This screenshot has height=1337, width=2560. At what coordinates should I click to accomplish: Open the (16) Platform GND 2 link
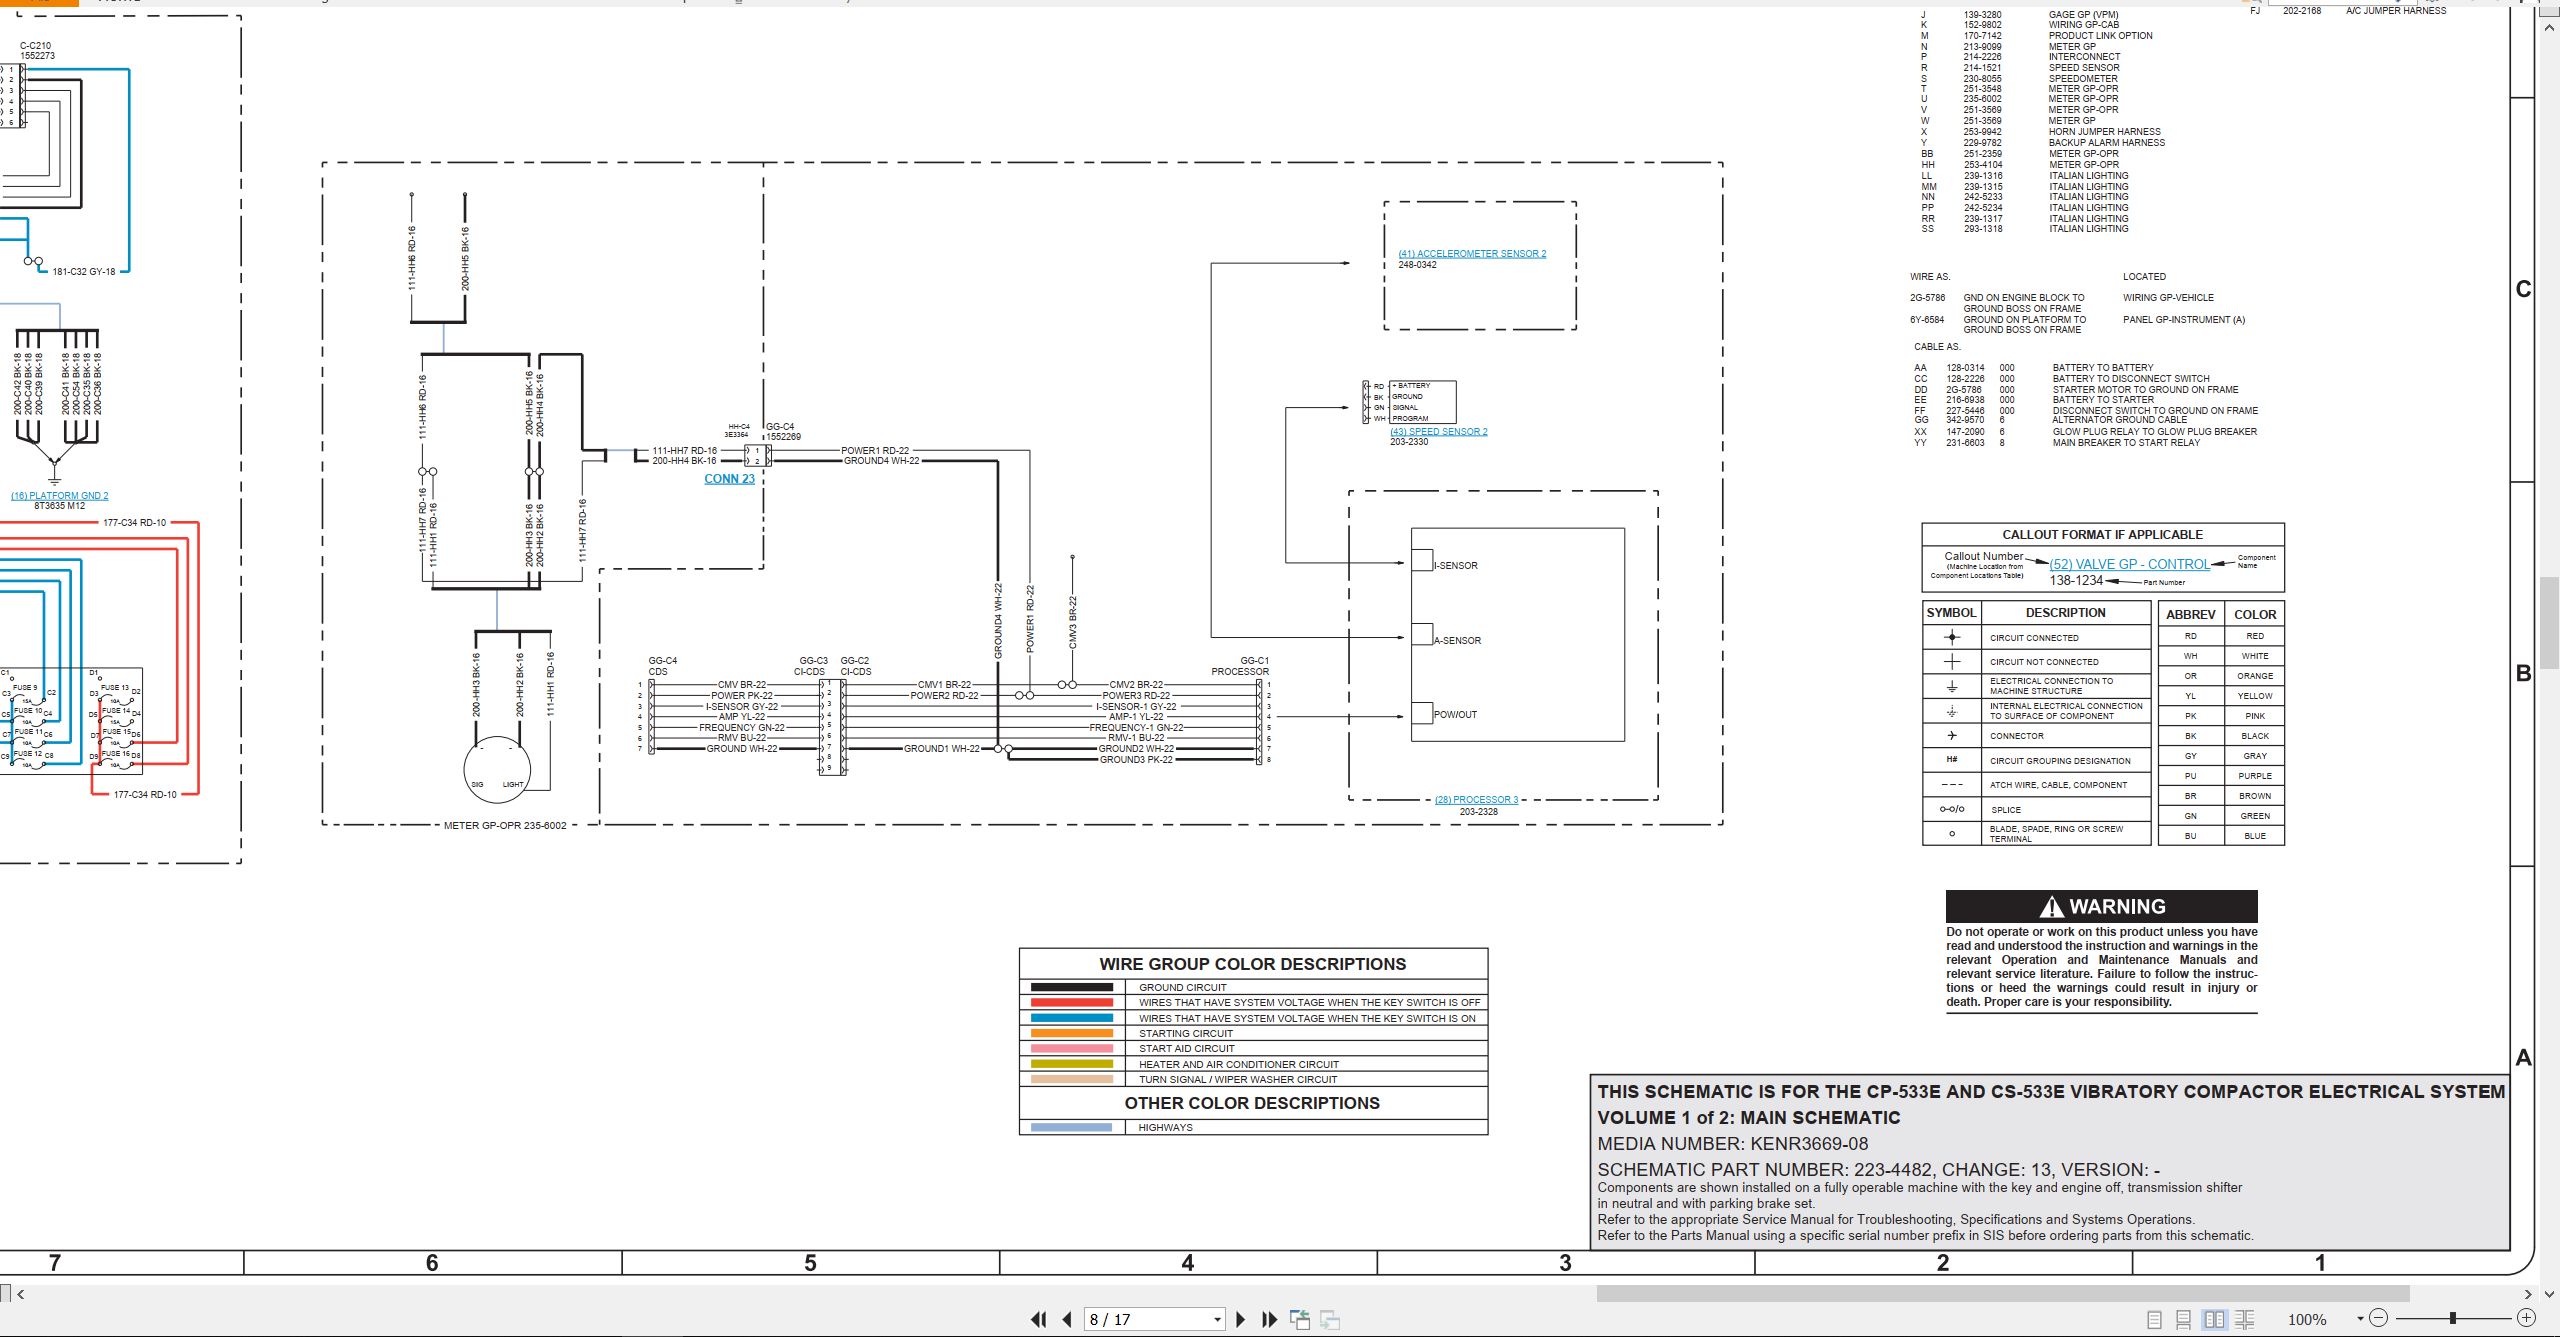click(x=59, y=495)
